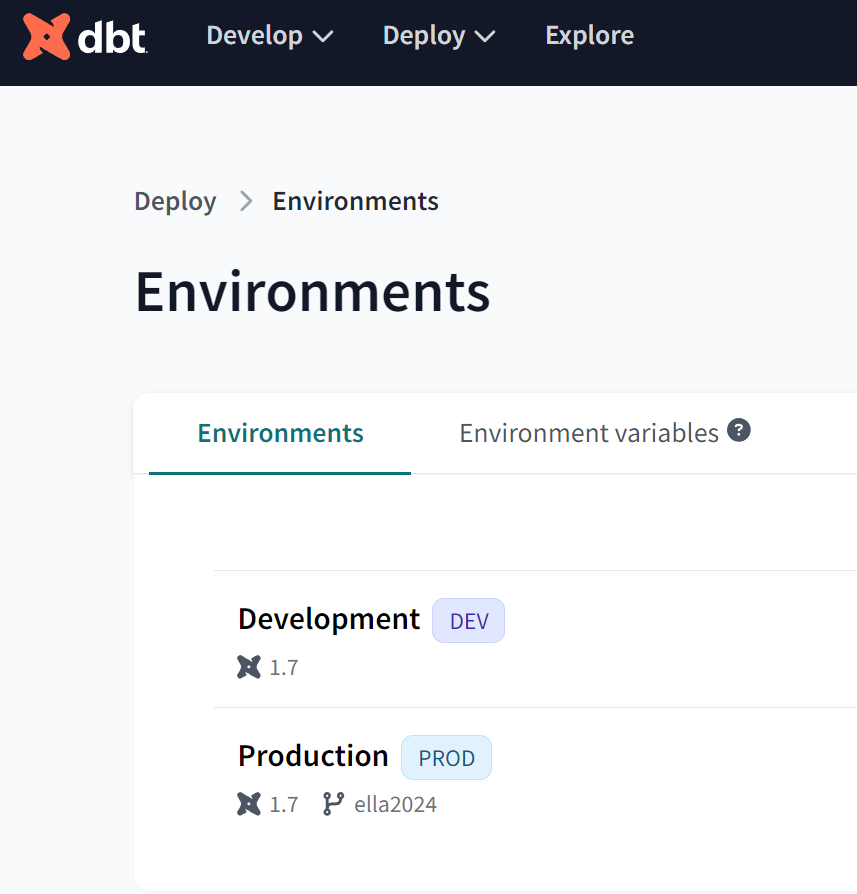Click the chevron arrow next to Develop
This screenshot has height=894, width=857.
(323, 37)
